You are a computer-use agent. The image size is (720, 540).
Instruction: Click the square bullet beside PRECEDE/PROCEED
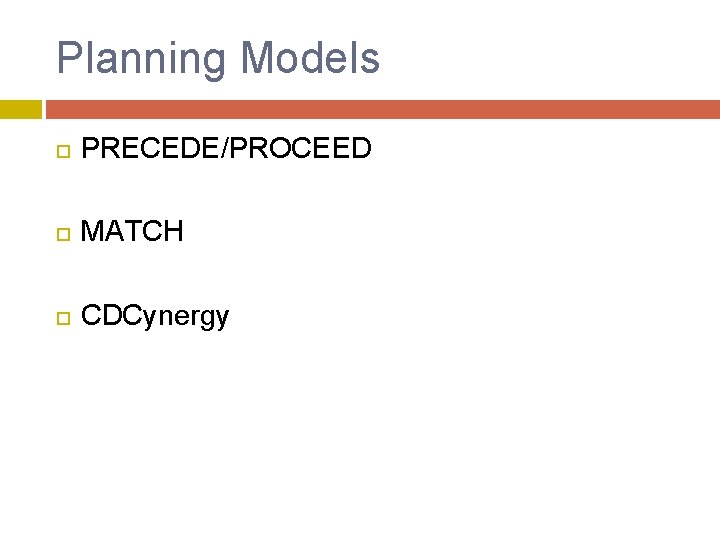[62, 151]
